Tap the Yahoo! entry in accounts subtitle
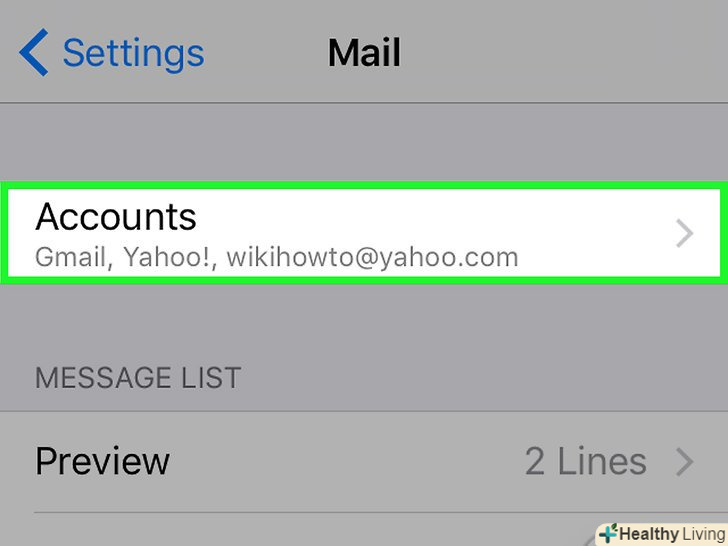The width and height of the screenshot is (728, 546). (x=166, y=258)
